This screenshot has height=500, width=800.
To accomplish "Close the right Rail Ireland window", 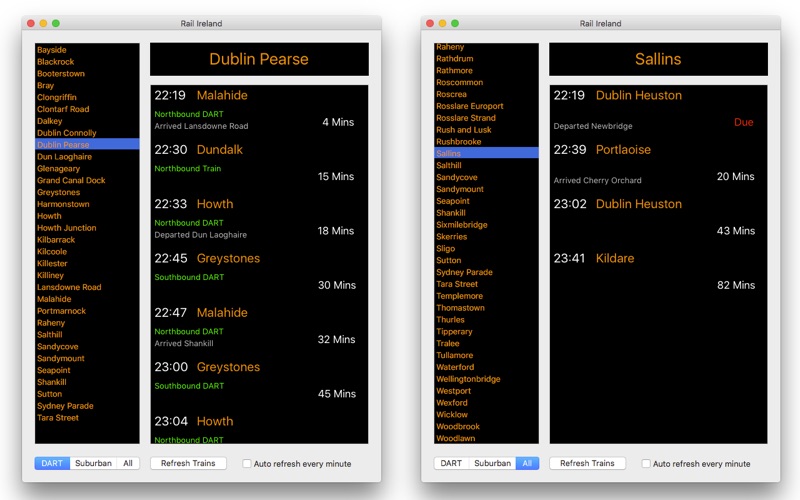I will (x=430, y=23).
